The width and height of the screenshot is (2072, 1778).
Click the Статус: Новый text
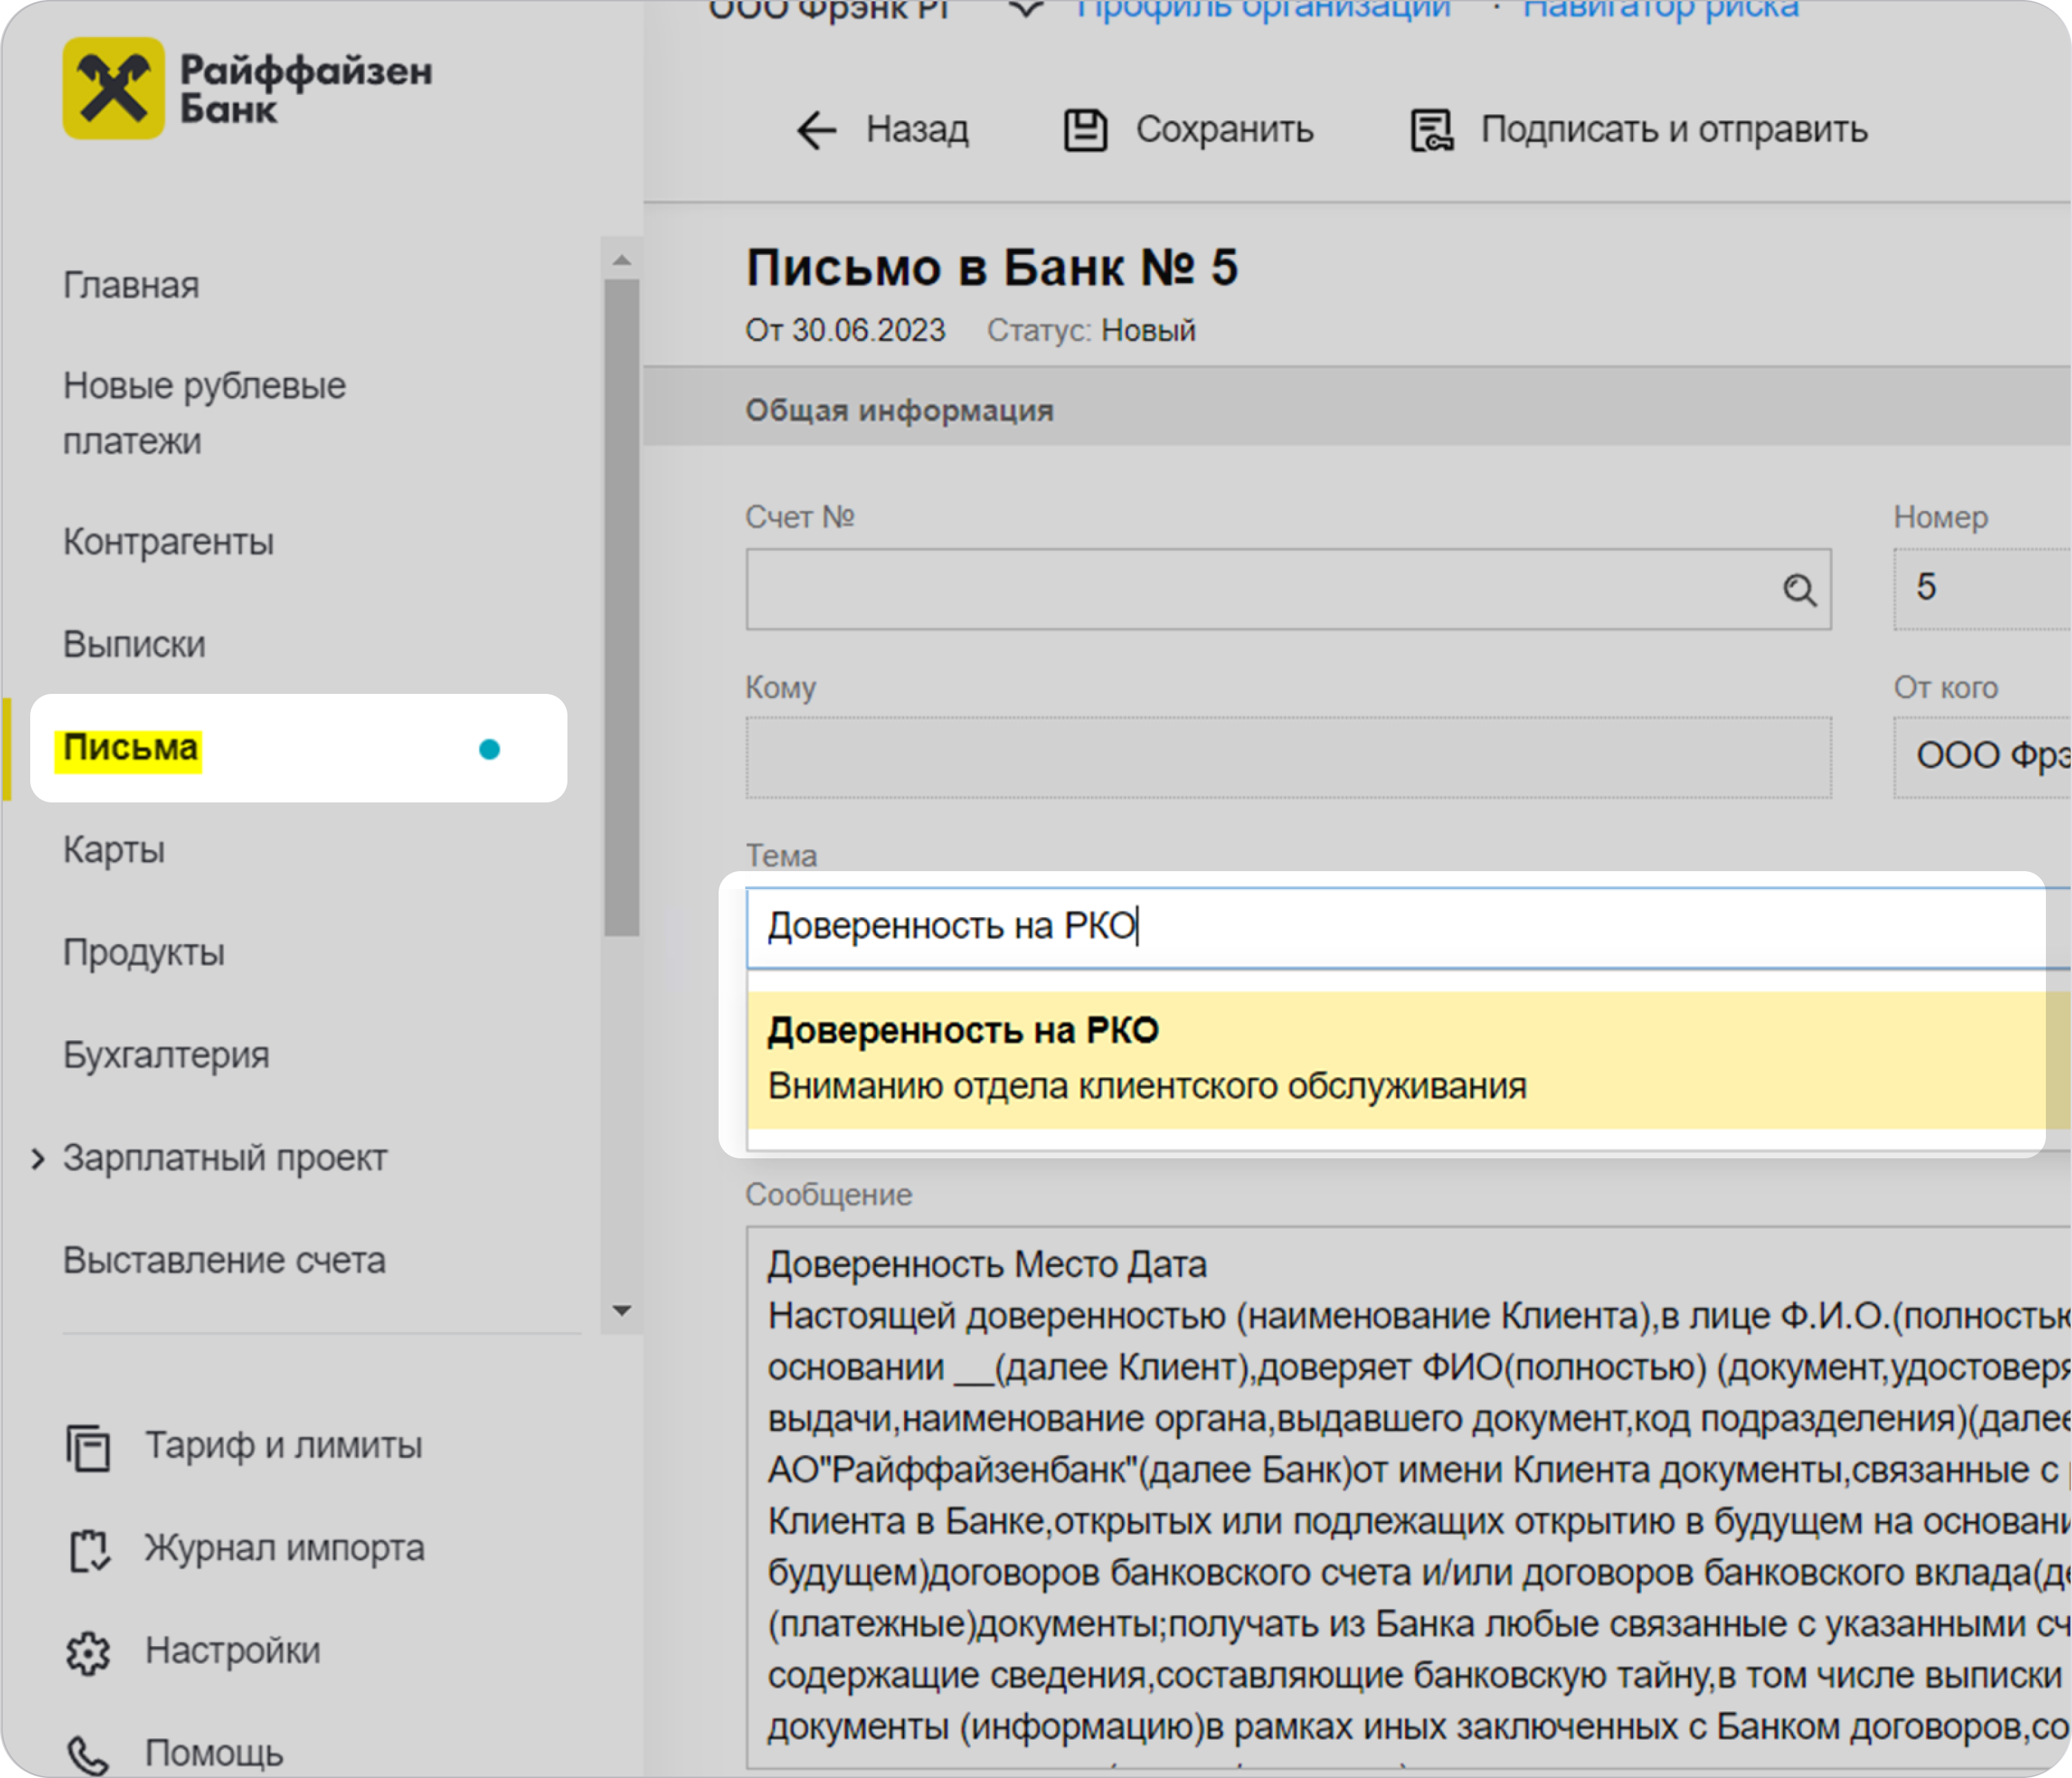coord(1091,331)
